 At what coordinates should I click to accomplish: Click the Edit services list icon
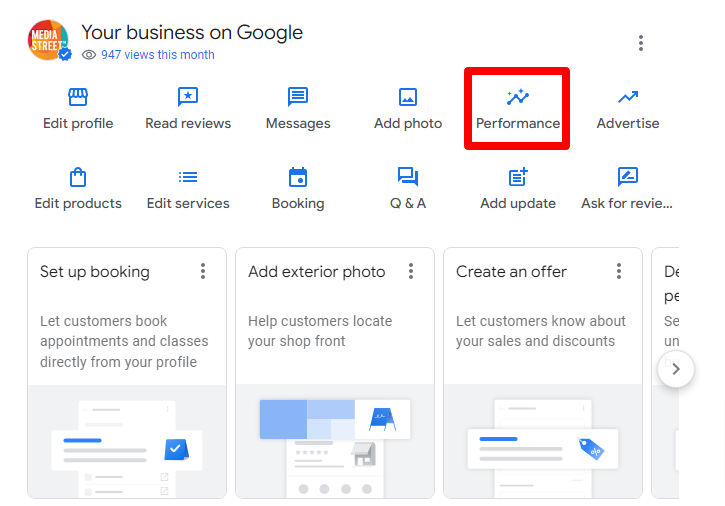click(188, 177)
